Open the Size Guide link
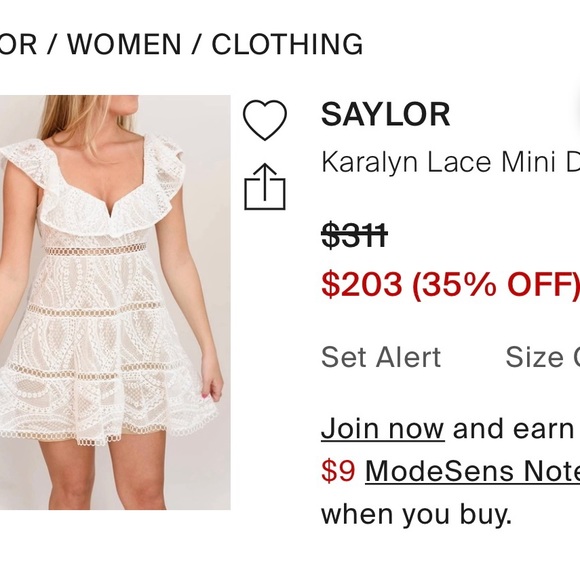This screenshot has width=580, height=580. [542, 357]
